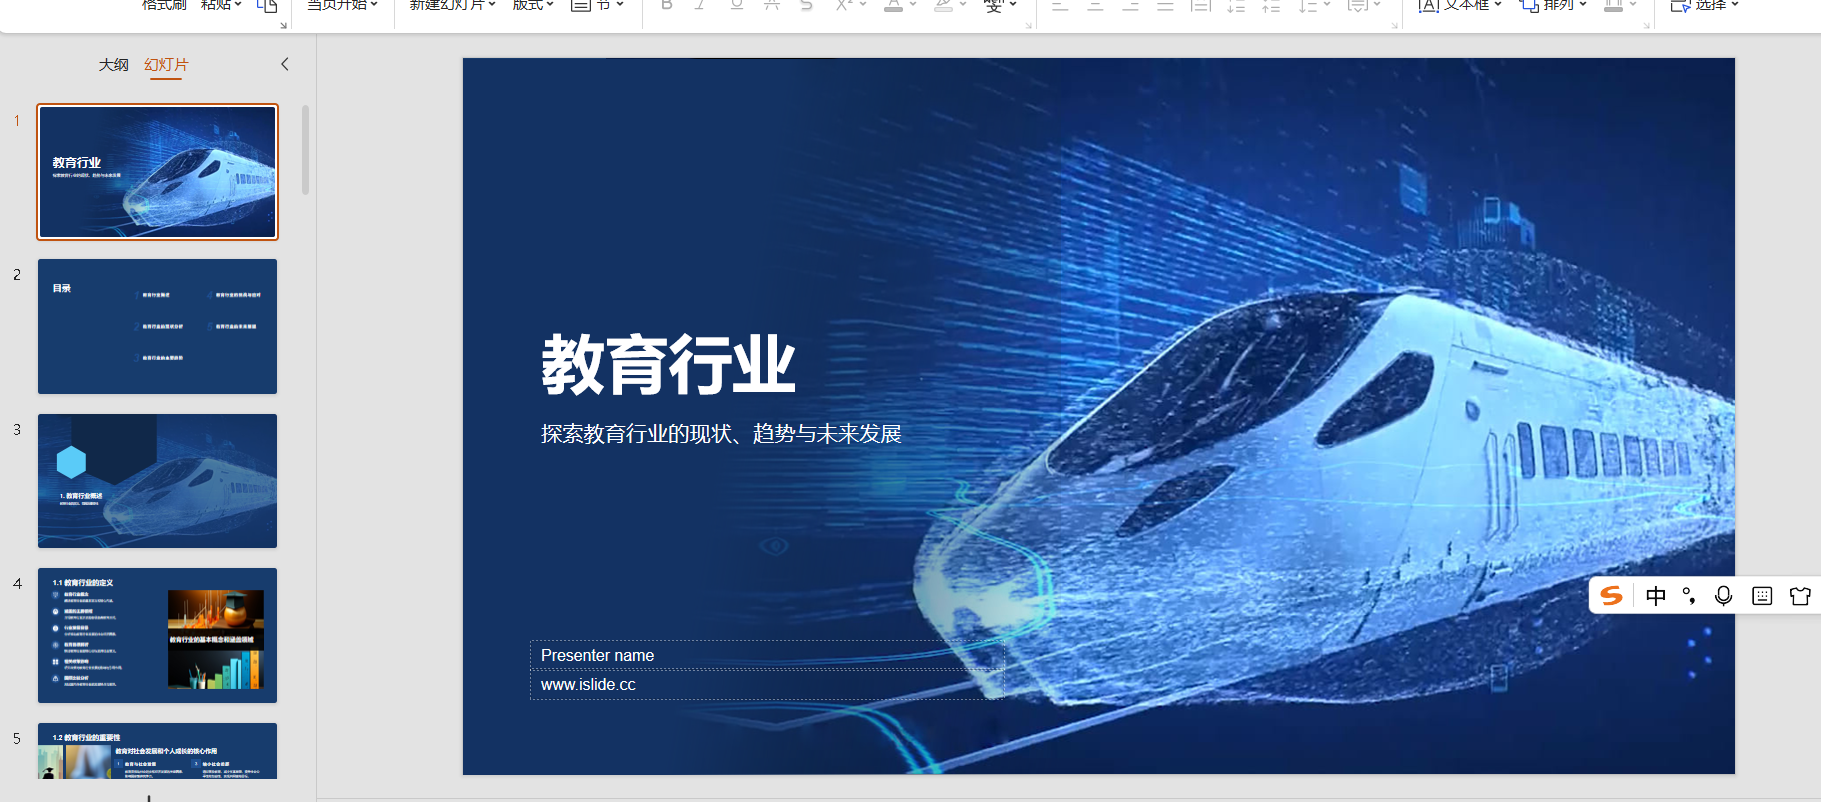Click the 排列 arrange icon
This screenshot has width=1821, height=802.
point(1529,6)
